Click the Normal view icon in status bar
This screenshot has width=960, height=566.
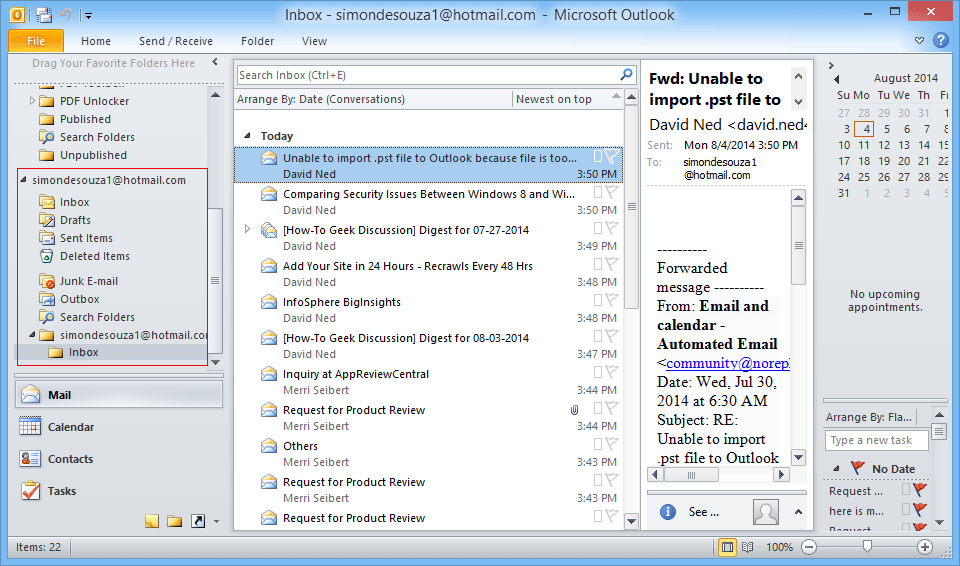[x=727, y=547]
